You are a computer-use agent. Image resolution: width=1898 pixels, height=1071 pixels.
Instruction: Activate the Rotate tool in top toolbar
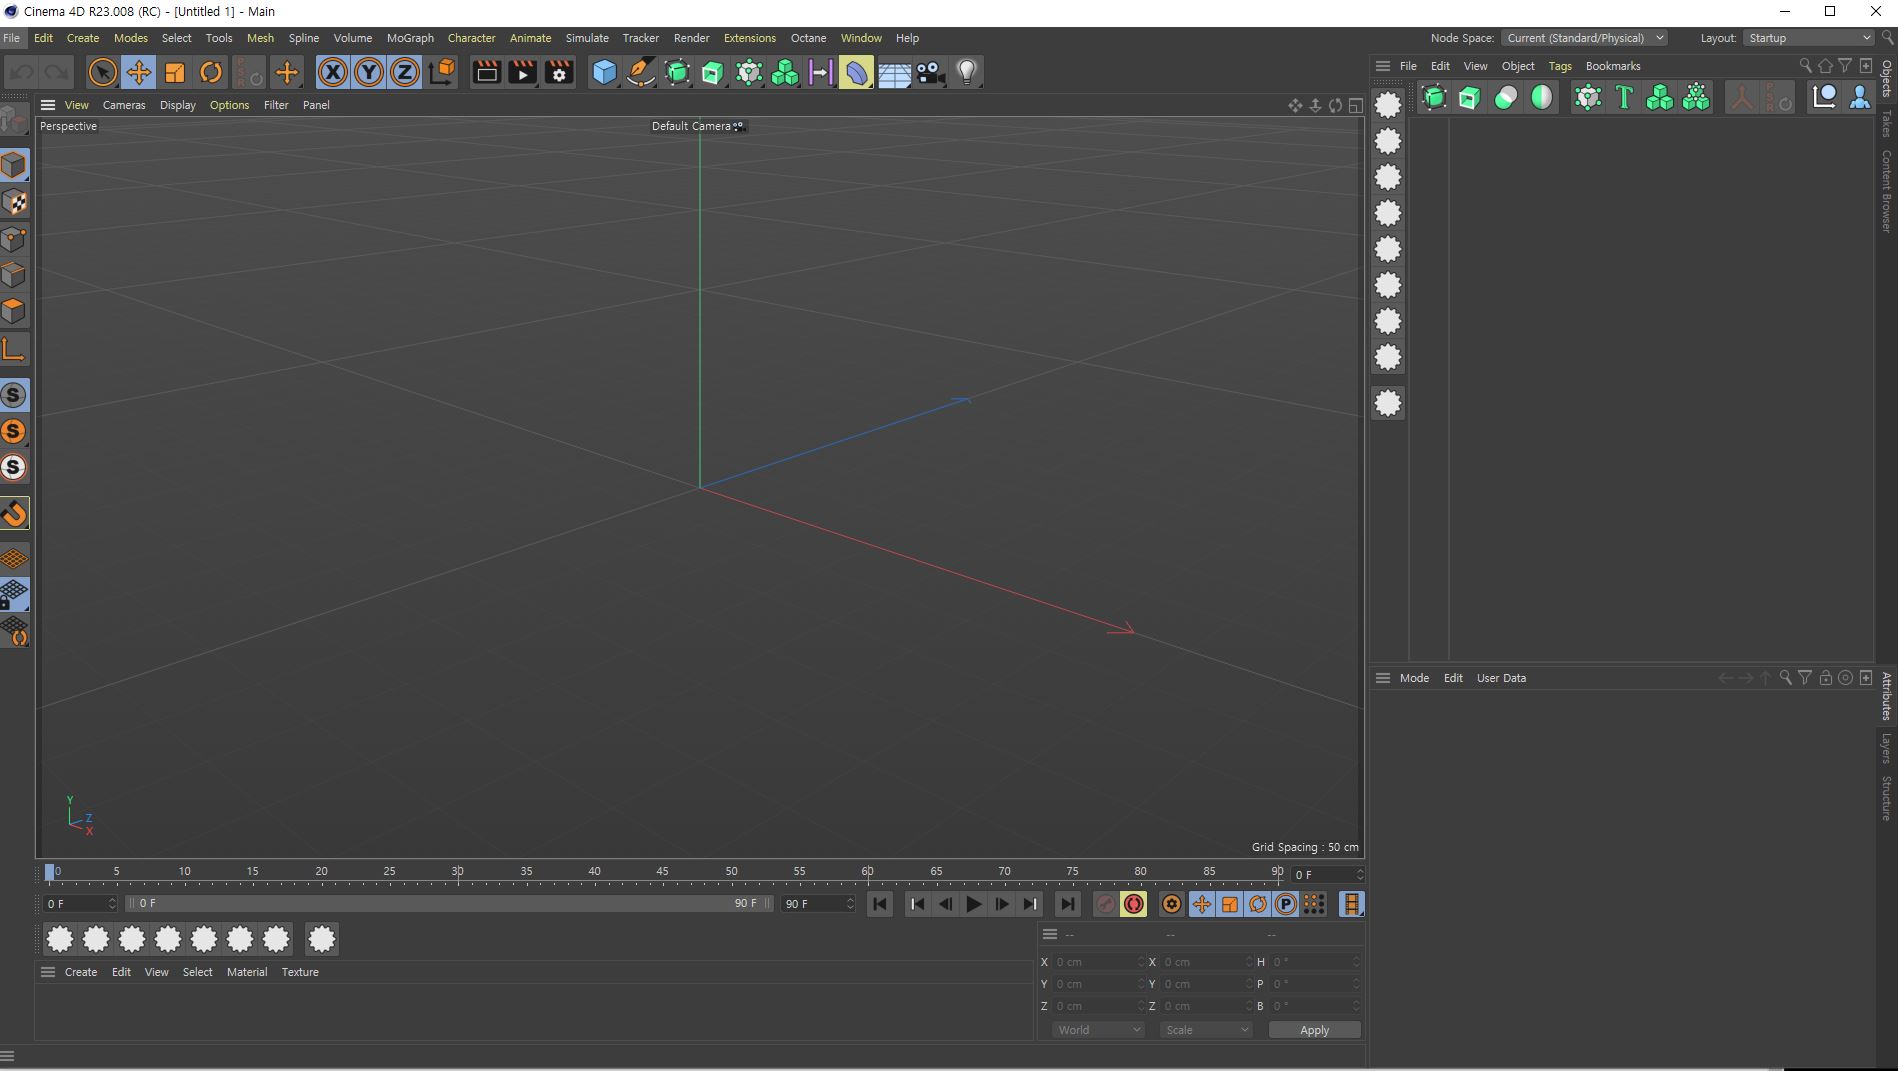(x=211, y=72)
